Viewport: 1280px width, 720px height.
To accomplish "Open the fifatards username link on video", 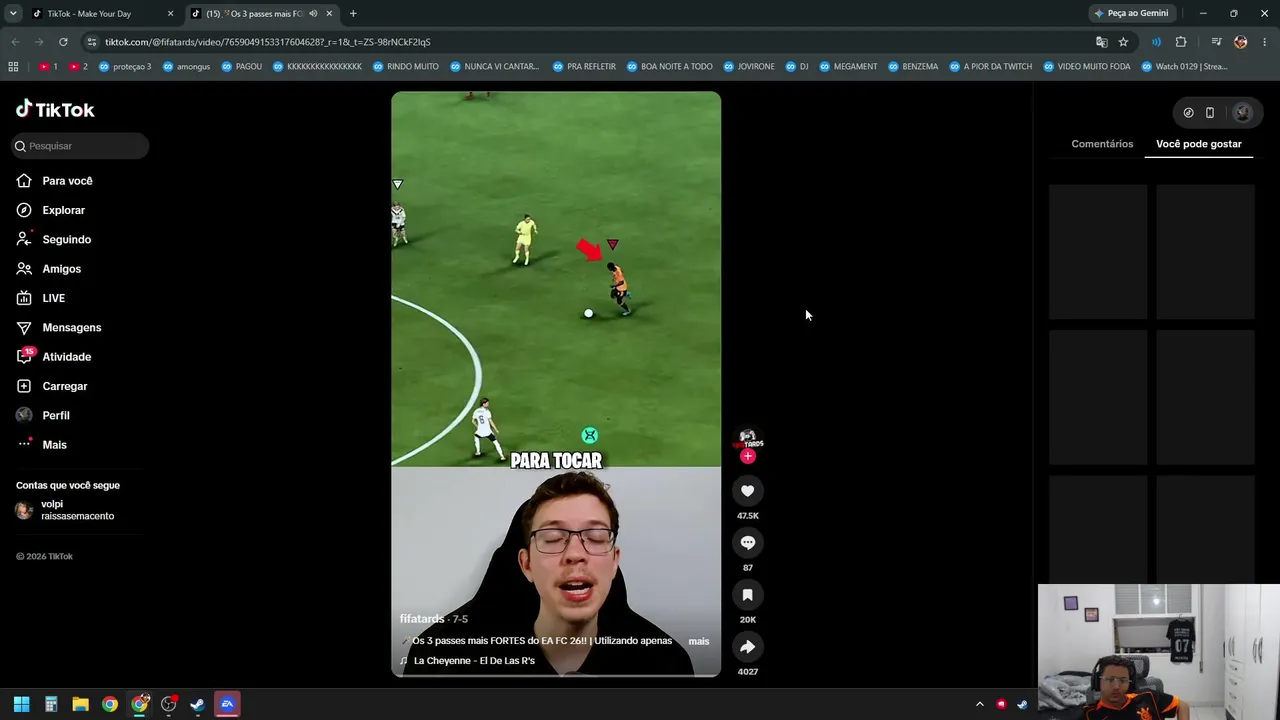I will [422, 619].
